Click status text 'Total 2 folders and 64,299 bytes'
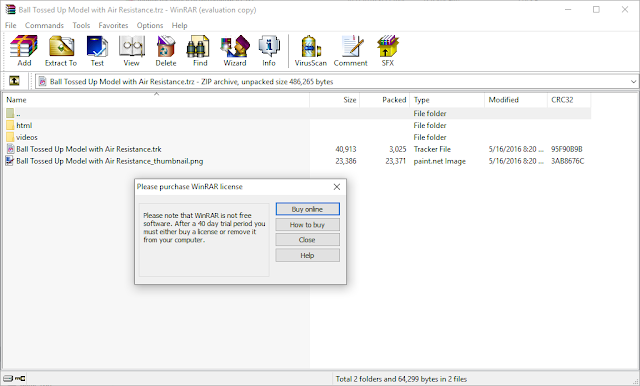The image size is (640, 386). point(401,379)
